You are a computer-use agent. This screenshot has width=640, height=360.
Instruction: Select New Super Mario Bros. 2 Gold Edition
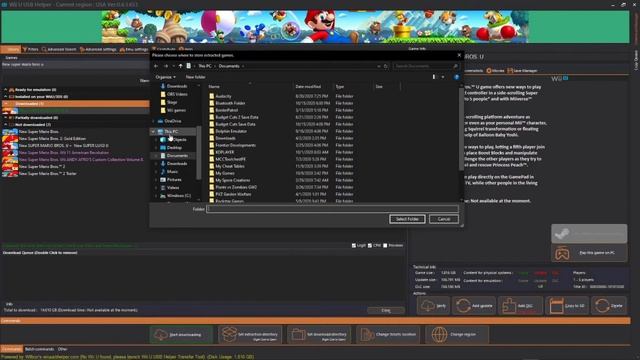click(52, 139)
